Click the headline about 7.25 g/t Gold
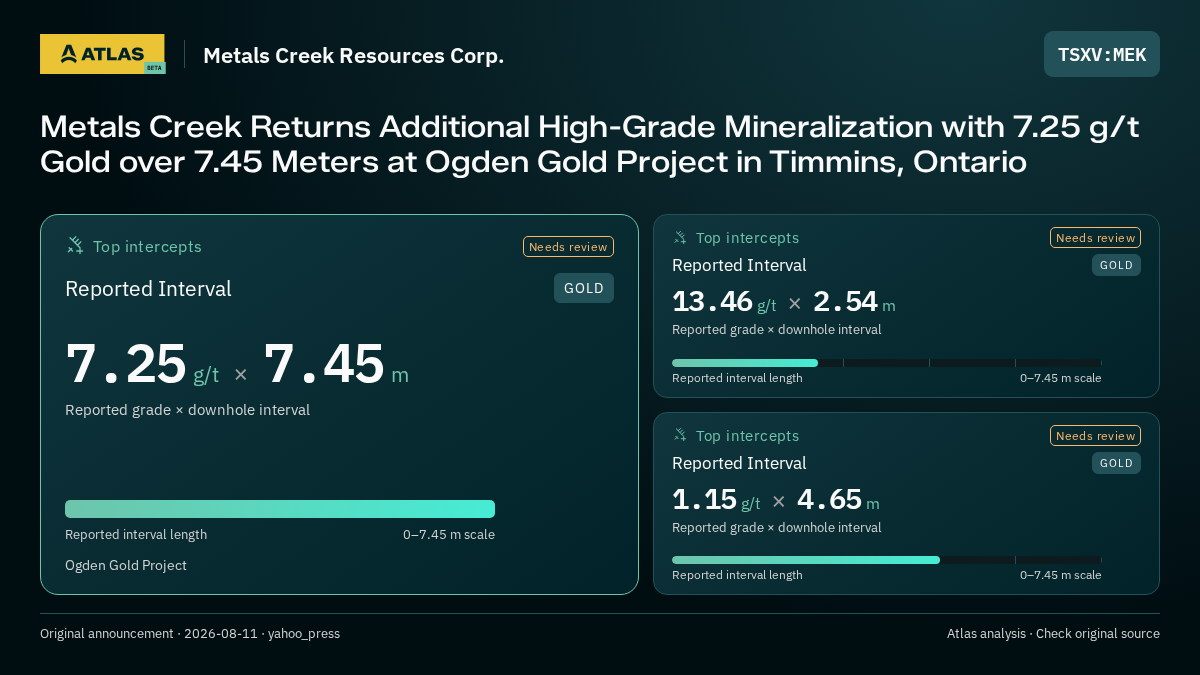Image resolution: width=1200 pixels, height=675 pixels. 590,144
